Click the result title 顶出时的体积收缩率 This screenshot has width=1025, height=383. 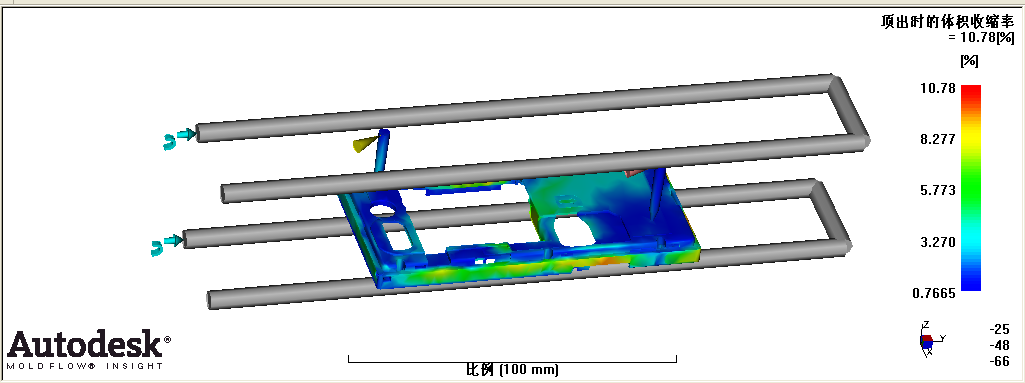pyautogui.click(x=948, y=21)
